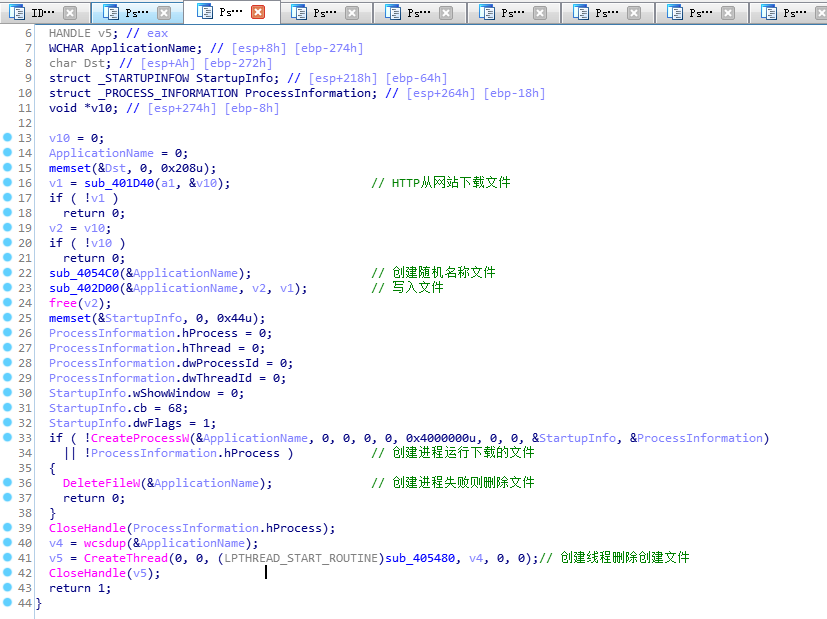Toggle breakpoint dot on line 14
This screenshot has height=619, width=827.
(x=7, y=152)
